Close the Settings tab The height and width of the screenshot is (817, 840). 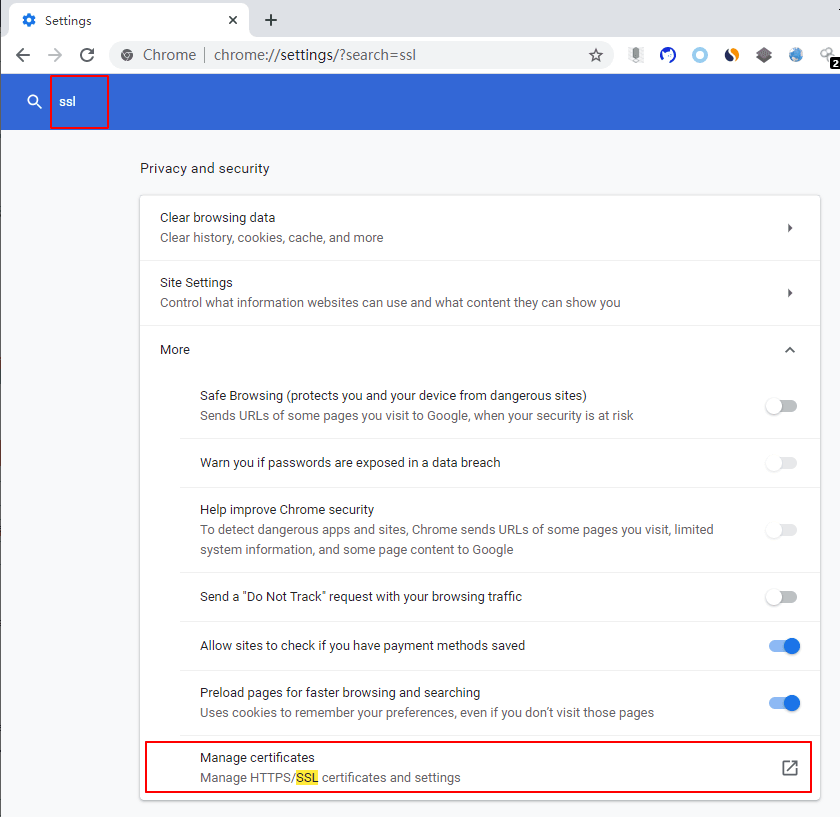232,20
